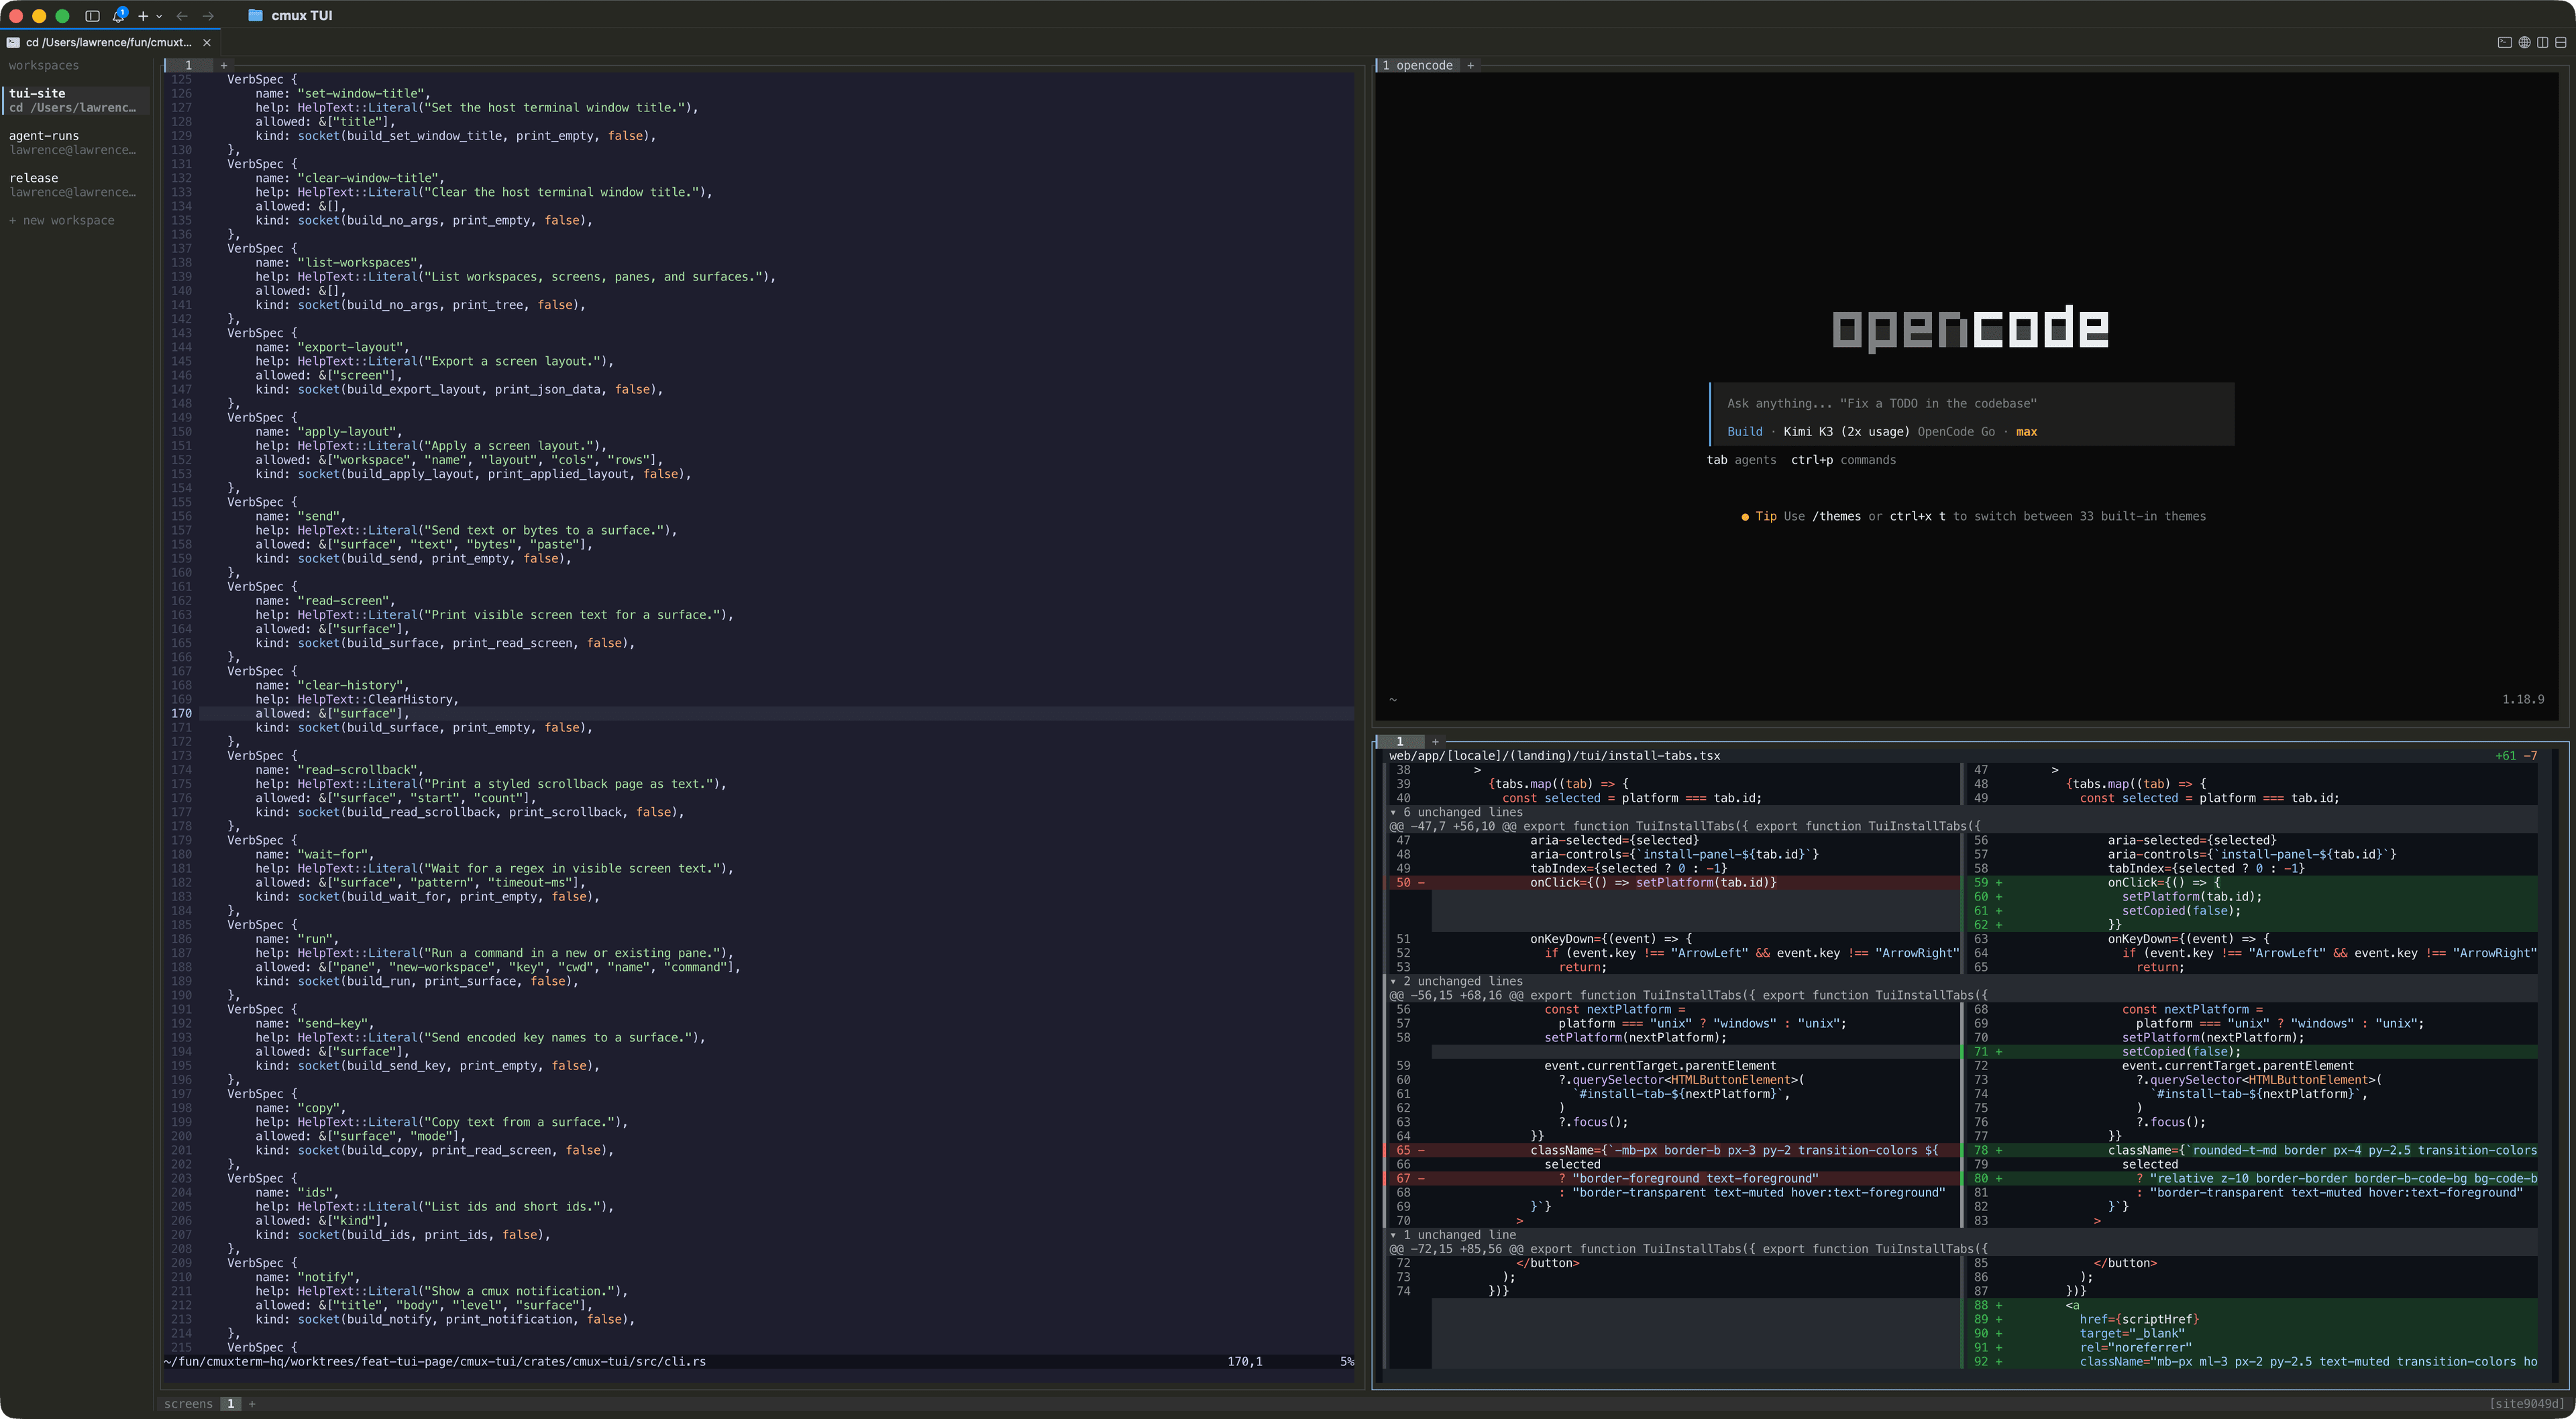Select the opencode pane tab
Screen dimensions: 2576x1419
click(1418, 65)
